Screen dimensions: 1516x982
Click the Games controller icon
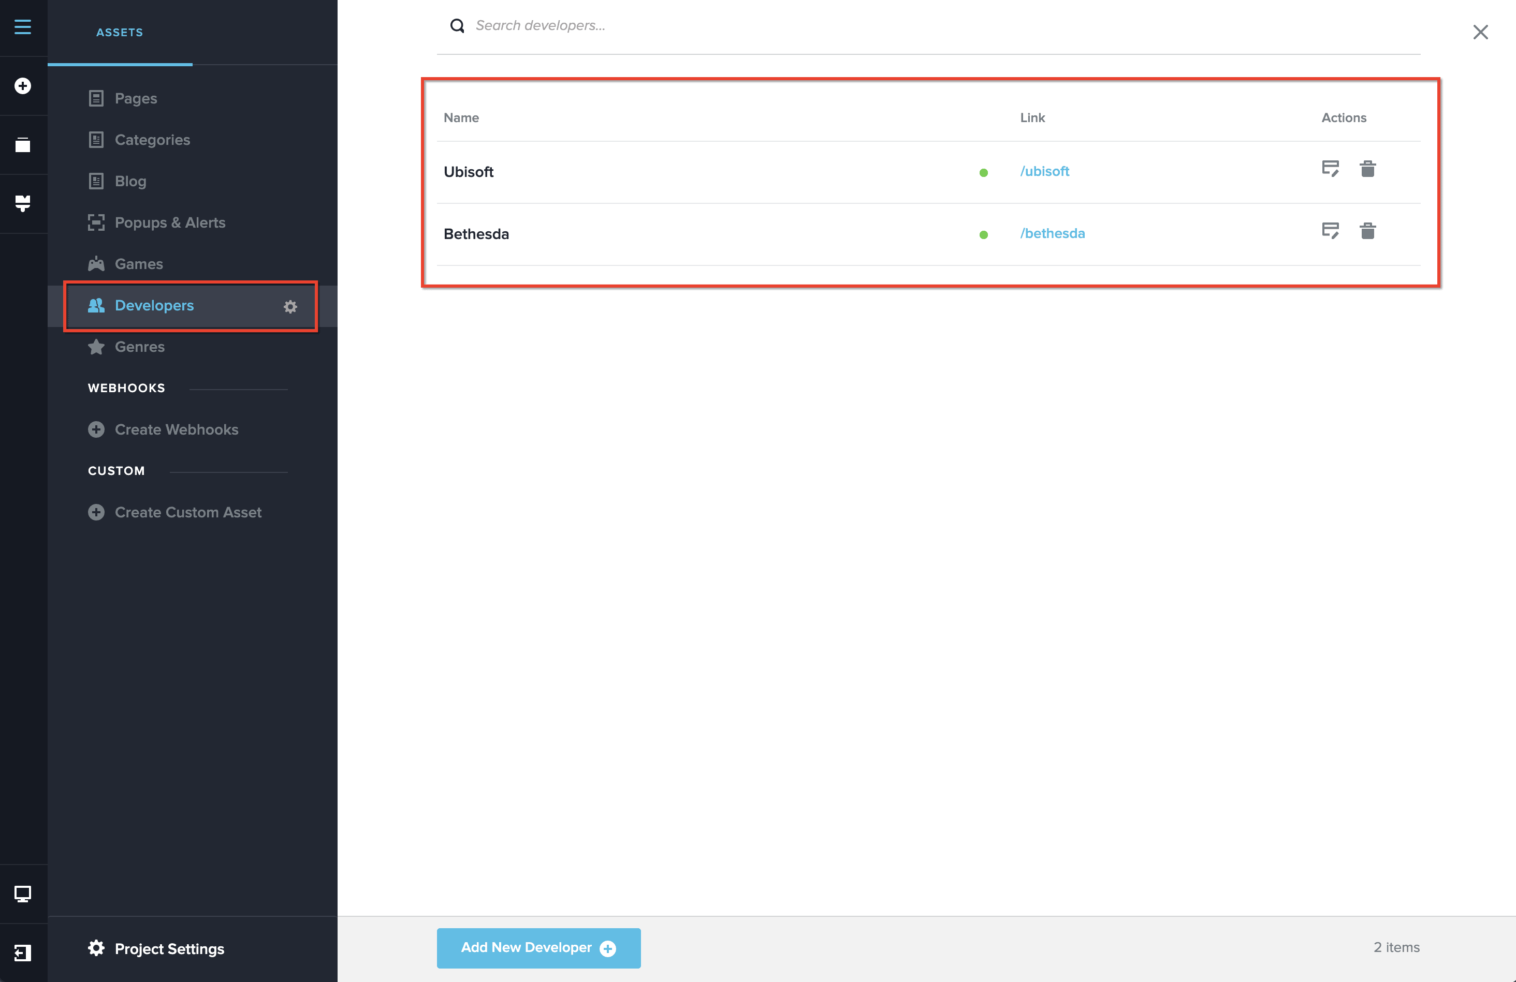96,264
